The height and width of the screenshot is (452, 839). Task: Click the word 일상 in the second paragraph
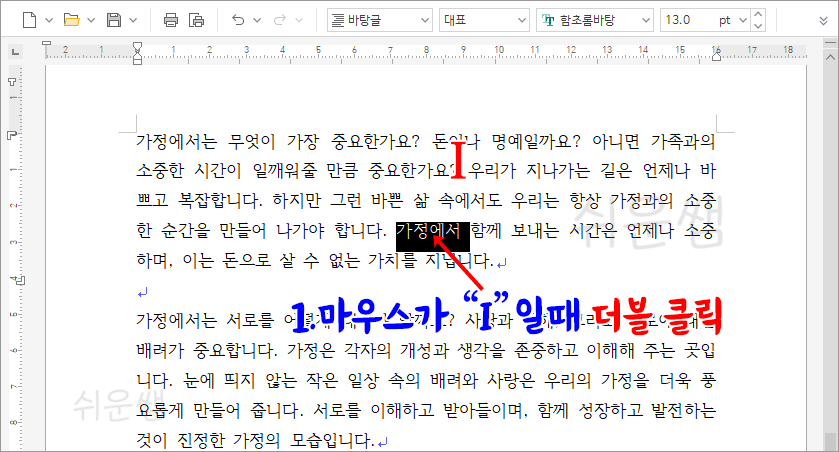click(363, 381)
